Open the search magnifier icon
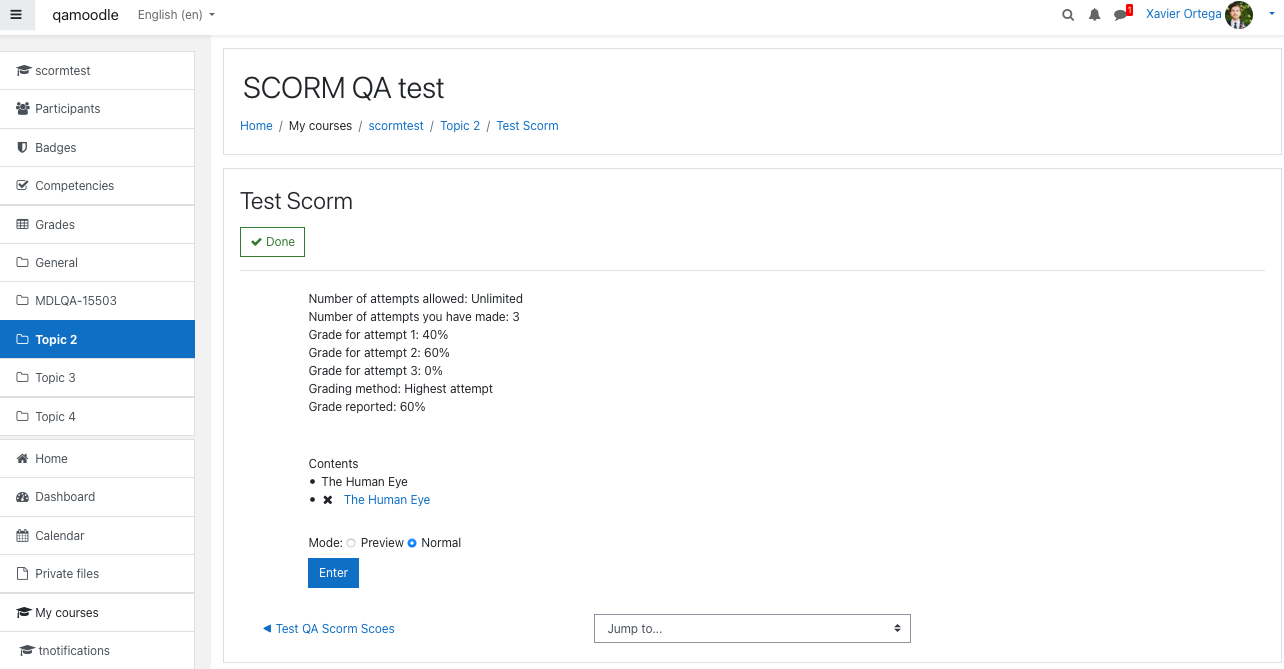Viewport: 1284px width, 669px height. 1068,15
